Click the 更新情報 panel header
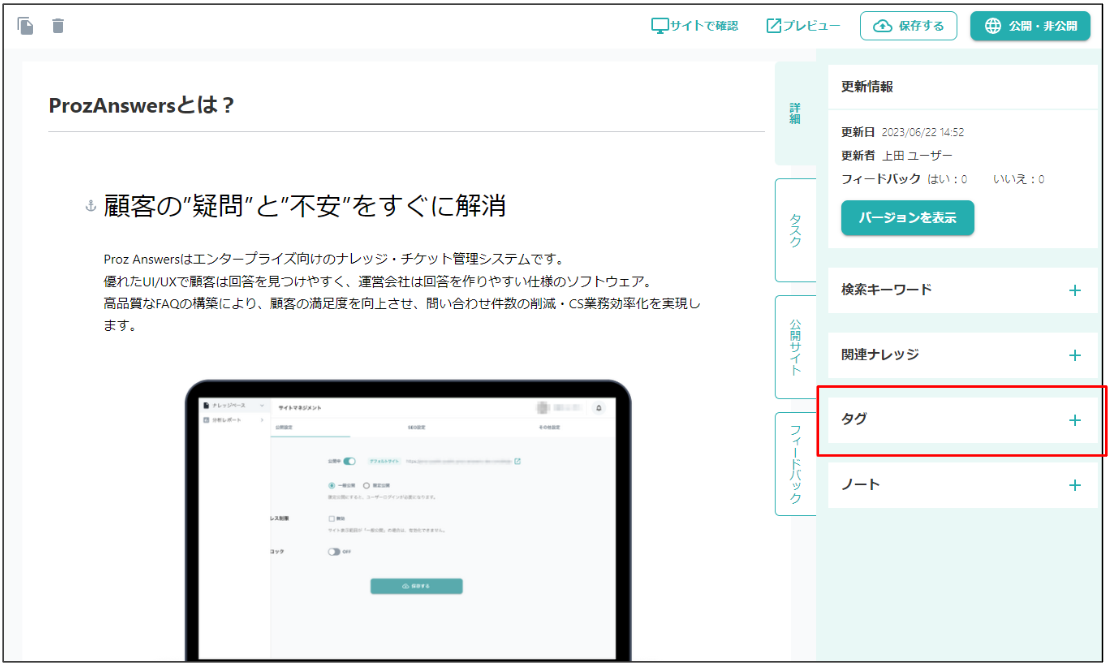Image resolution: width=1111 pixels, height=666 pixels. coord(963,87)
